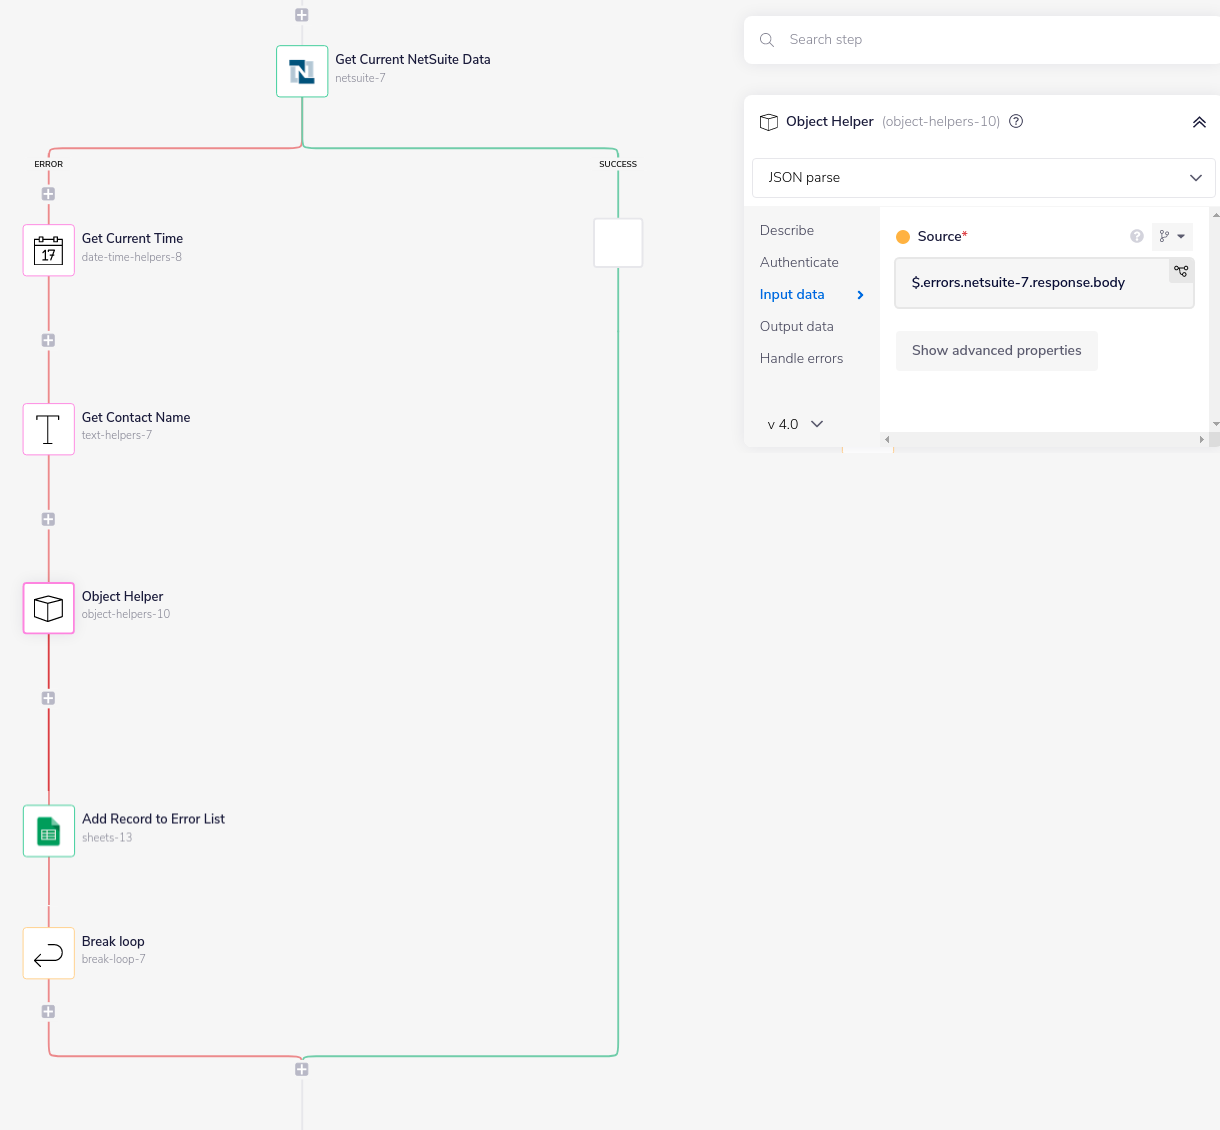Image resolution: width=1220 pixels, height=1130 pixels.
Task: Click Show advanced properties button
Action: [x=996, y=351]
